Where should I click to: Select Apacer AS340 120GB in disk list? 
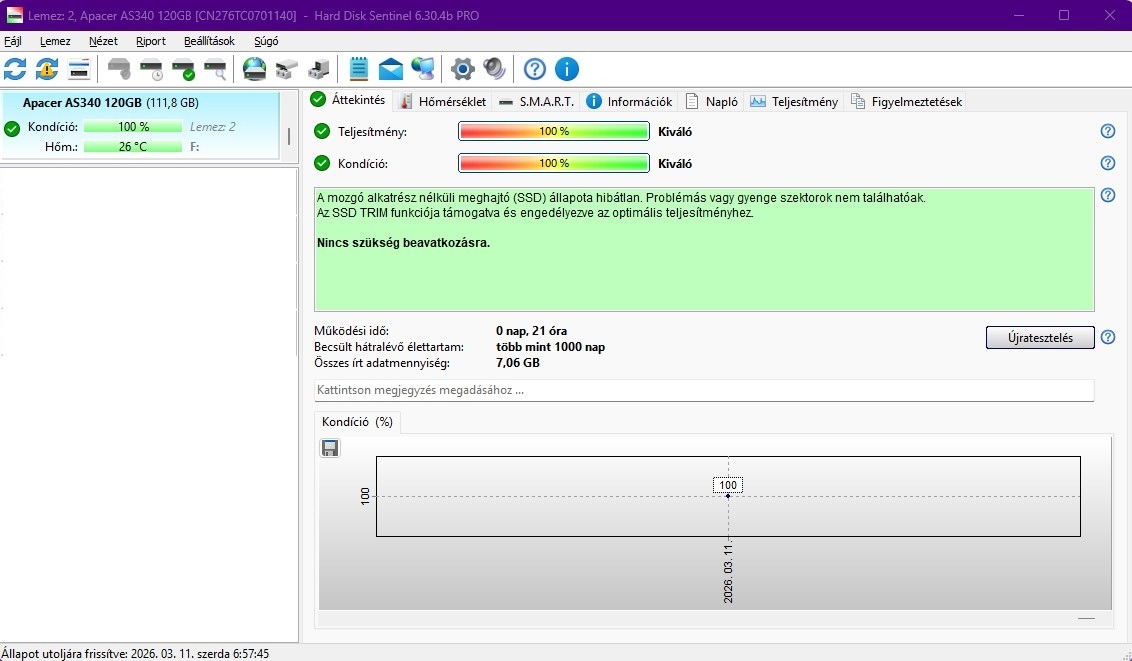click(140, 124)
